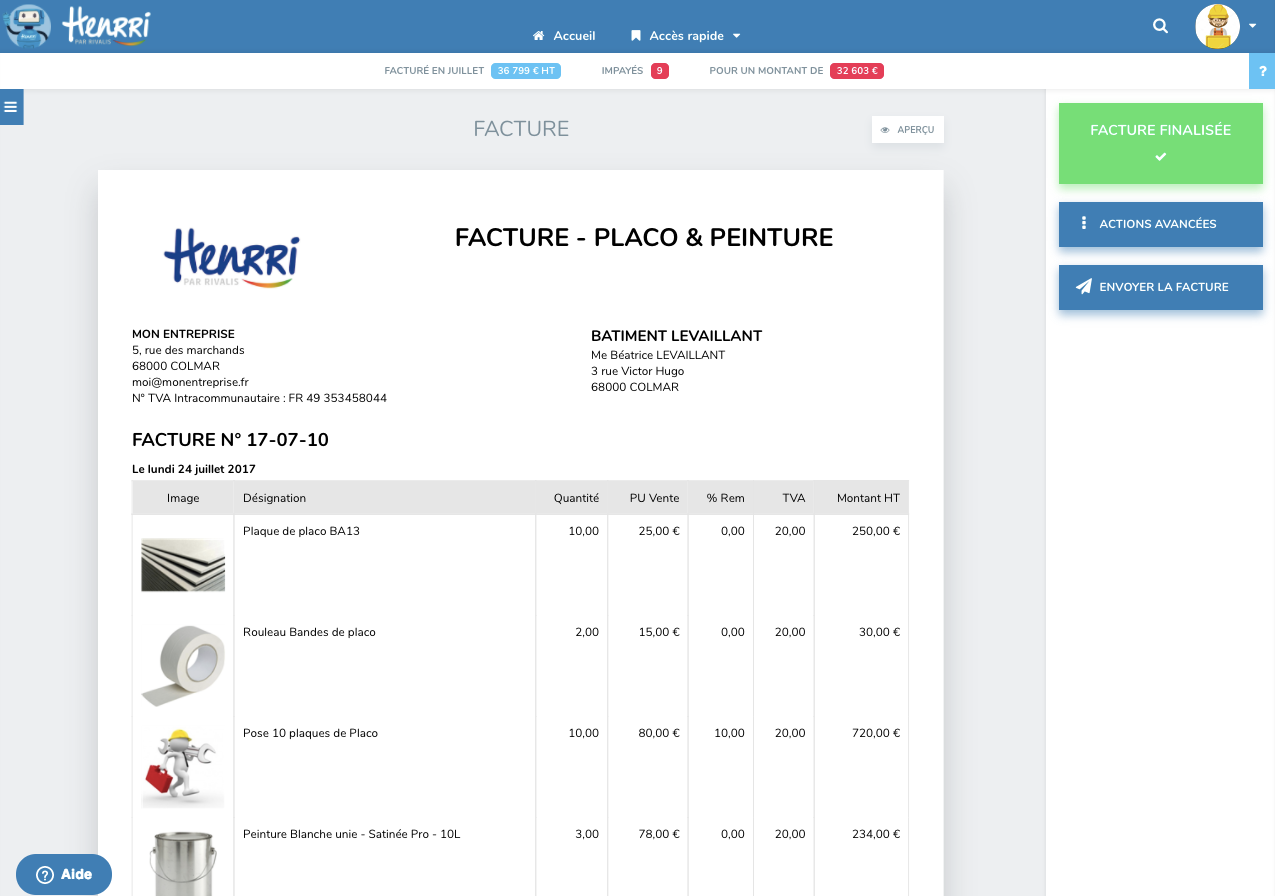Toggle the Facture finalisée status button
This screenshot has height=896, width=1275.
tap(1160, 143)
